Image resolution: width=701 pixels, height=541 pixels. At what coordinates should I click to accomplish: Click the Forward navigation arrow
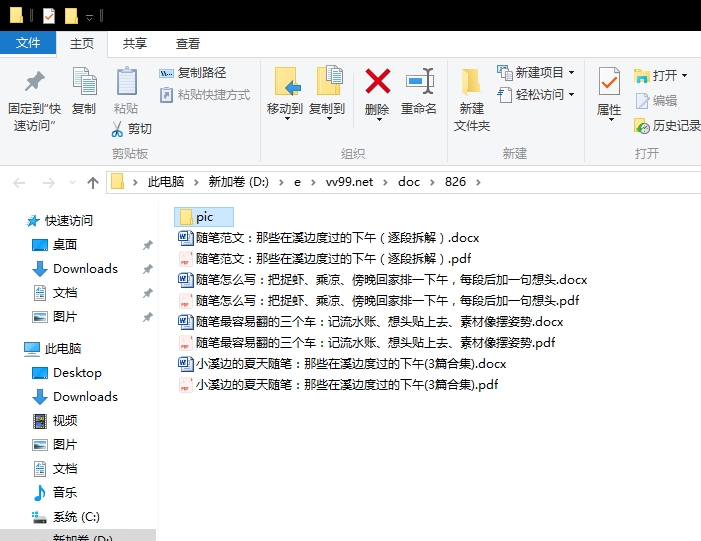(48, 182)
